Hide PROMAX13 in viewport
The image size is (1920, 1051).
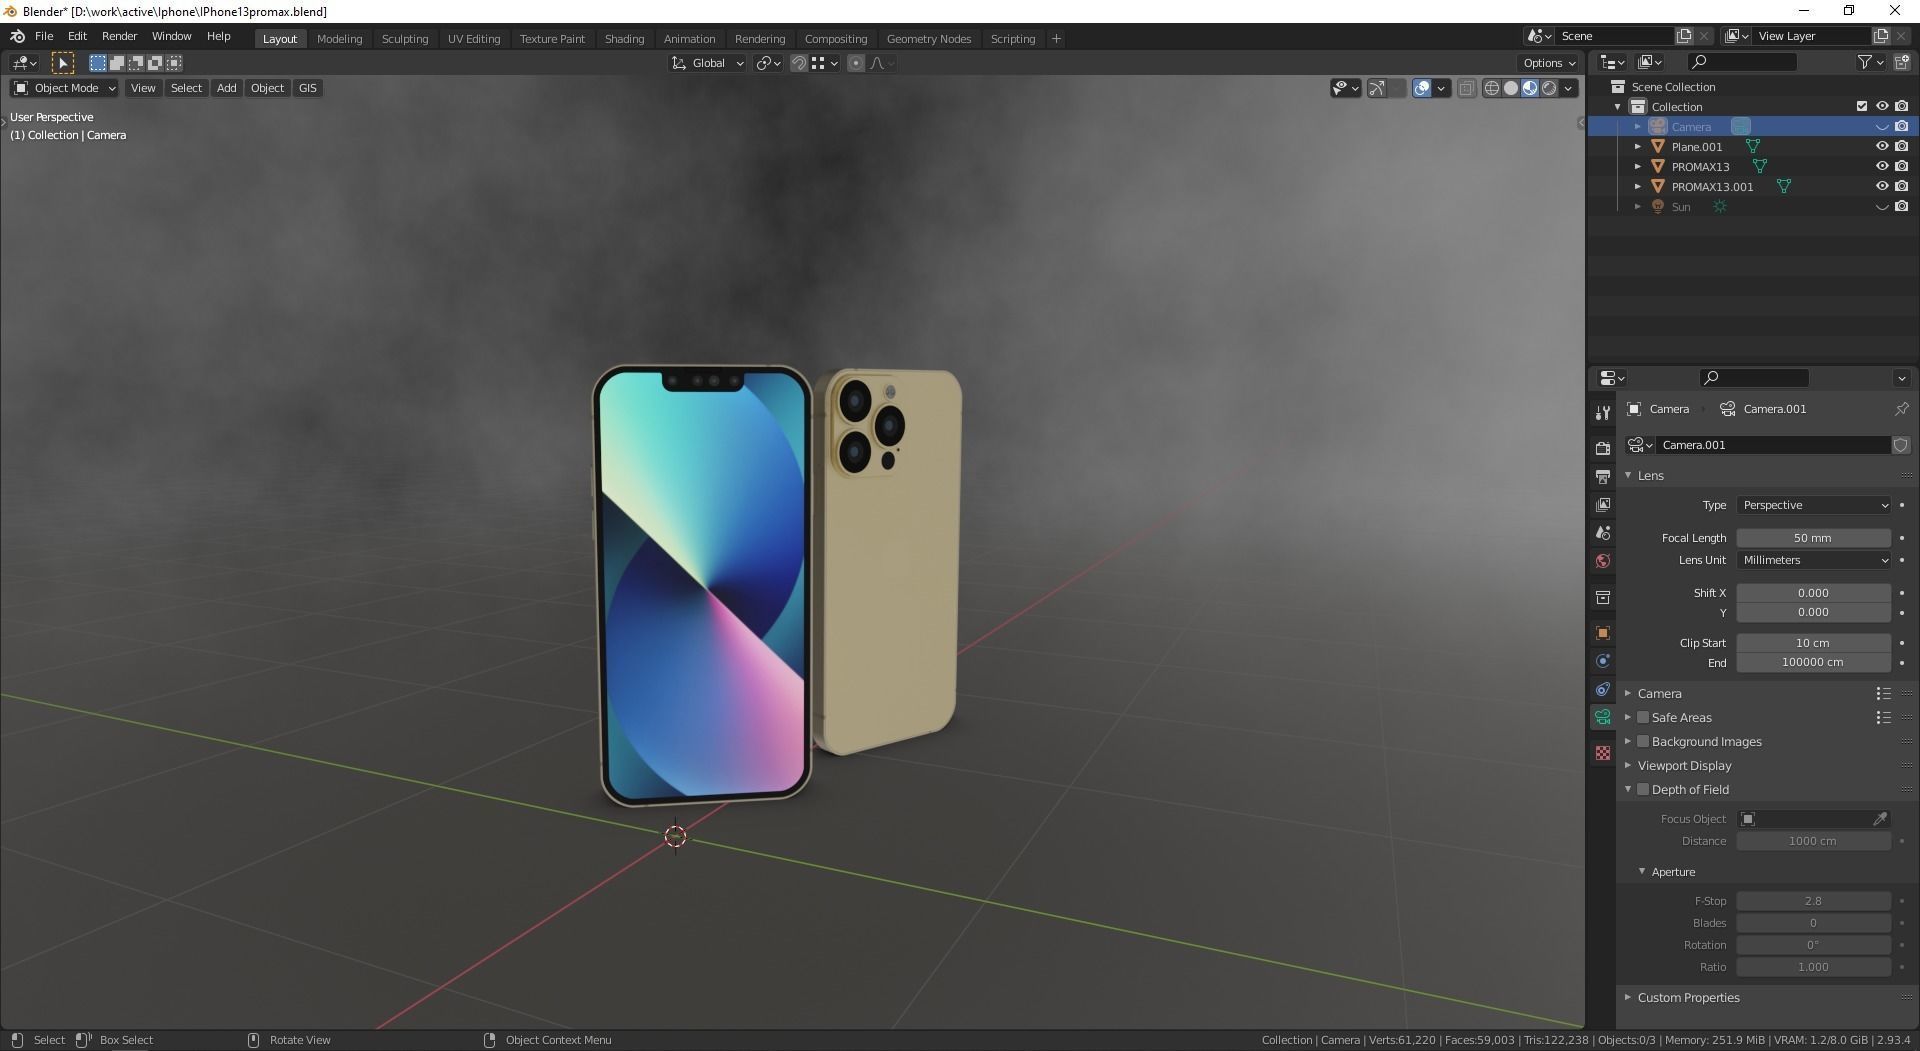click(1881, 166)
